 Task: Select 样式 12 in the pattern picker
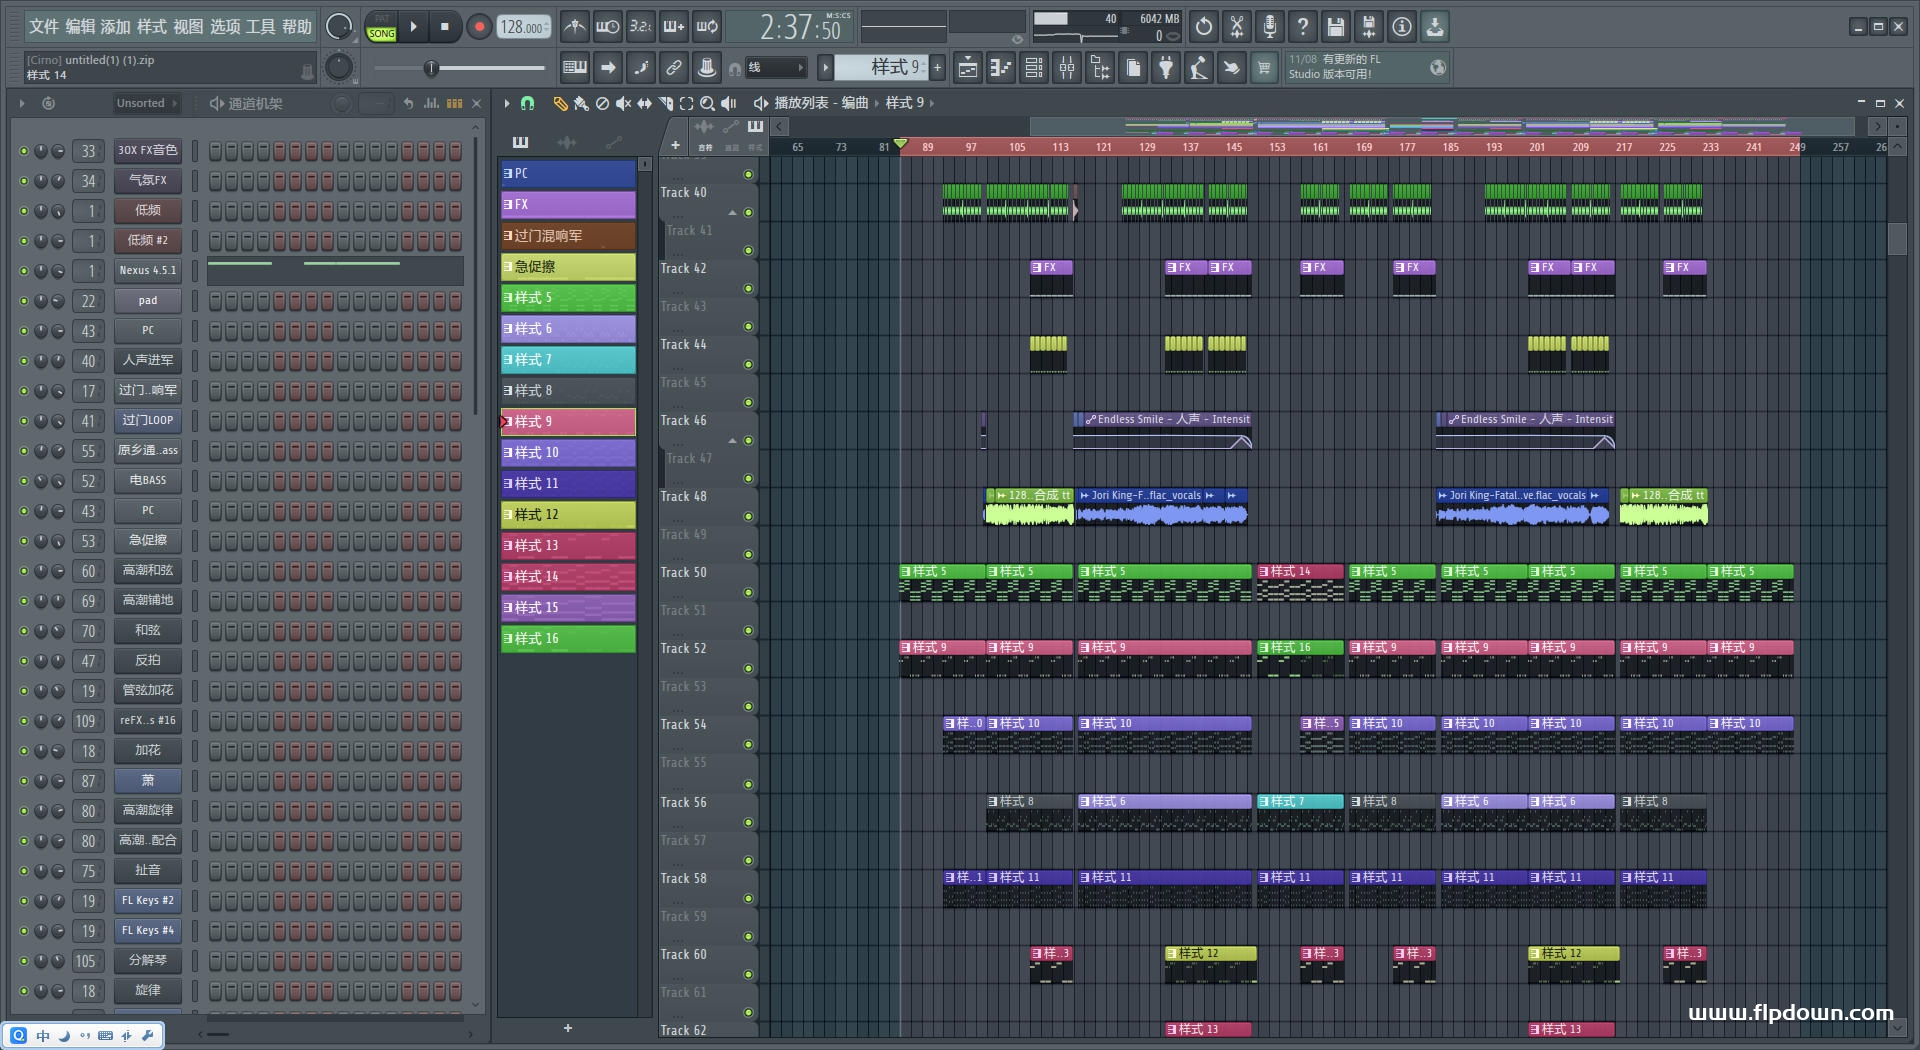click(568, 515)
